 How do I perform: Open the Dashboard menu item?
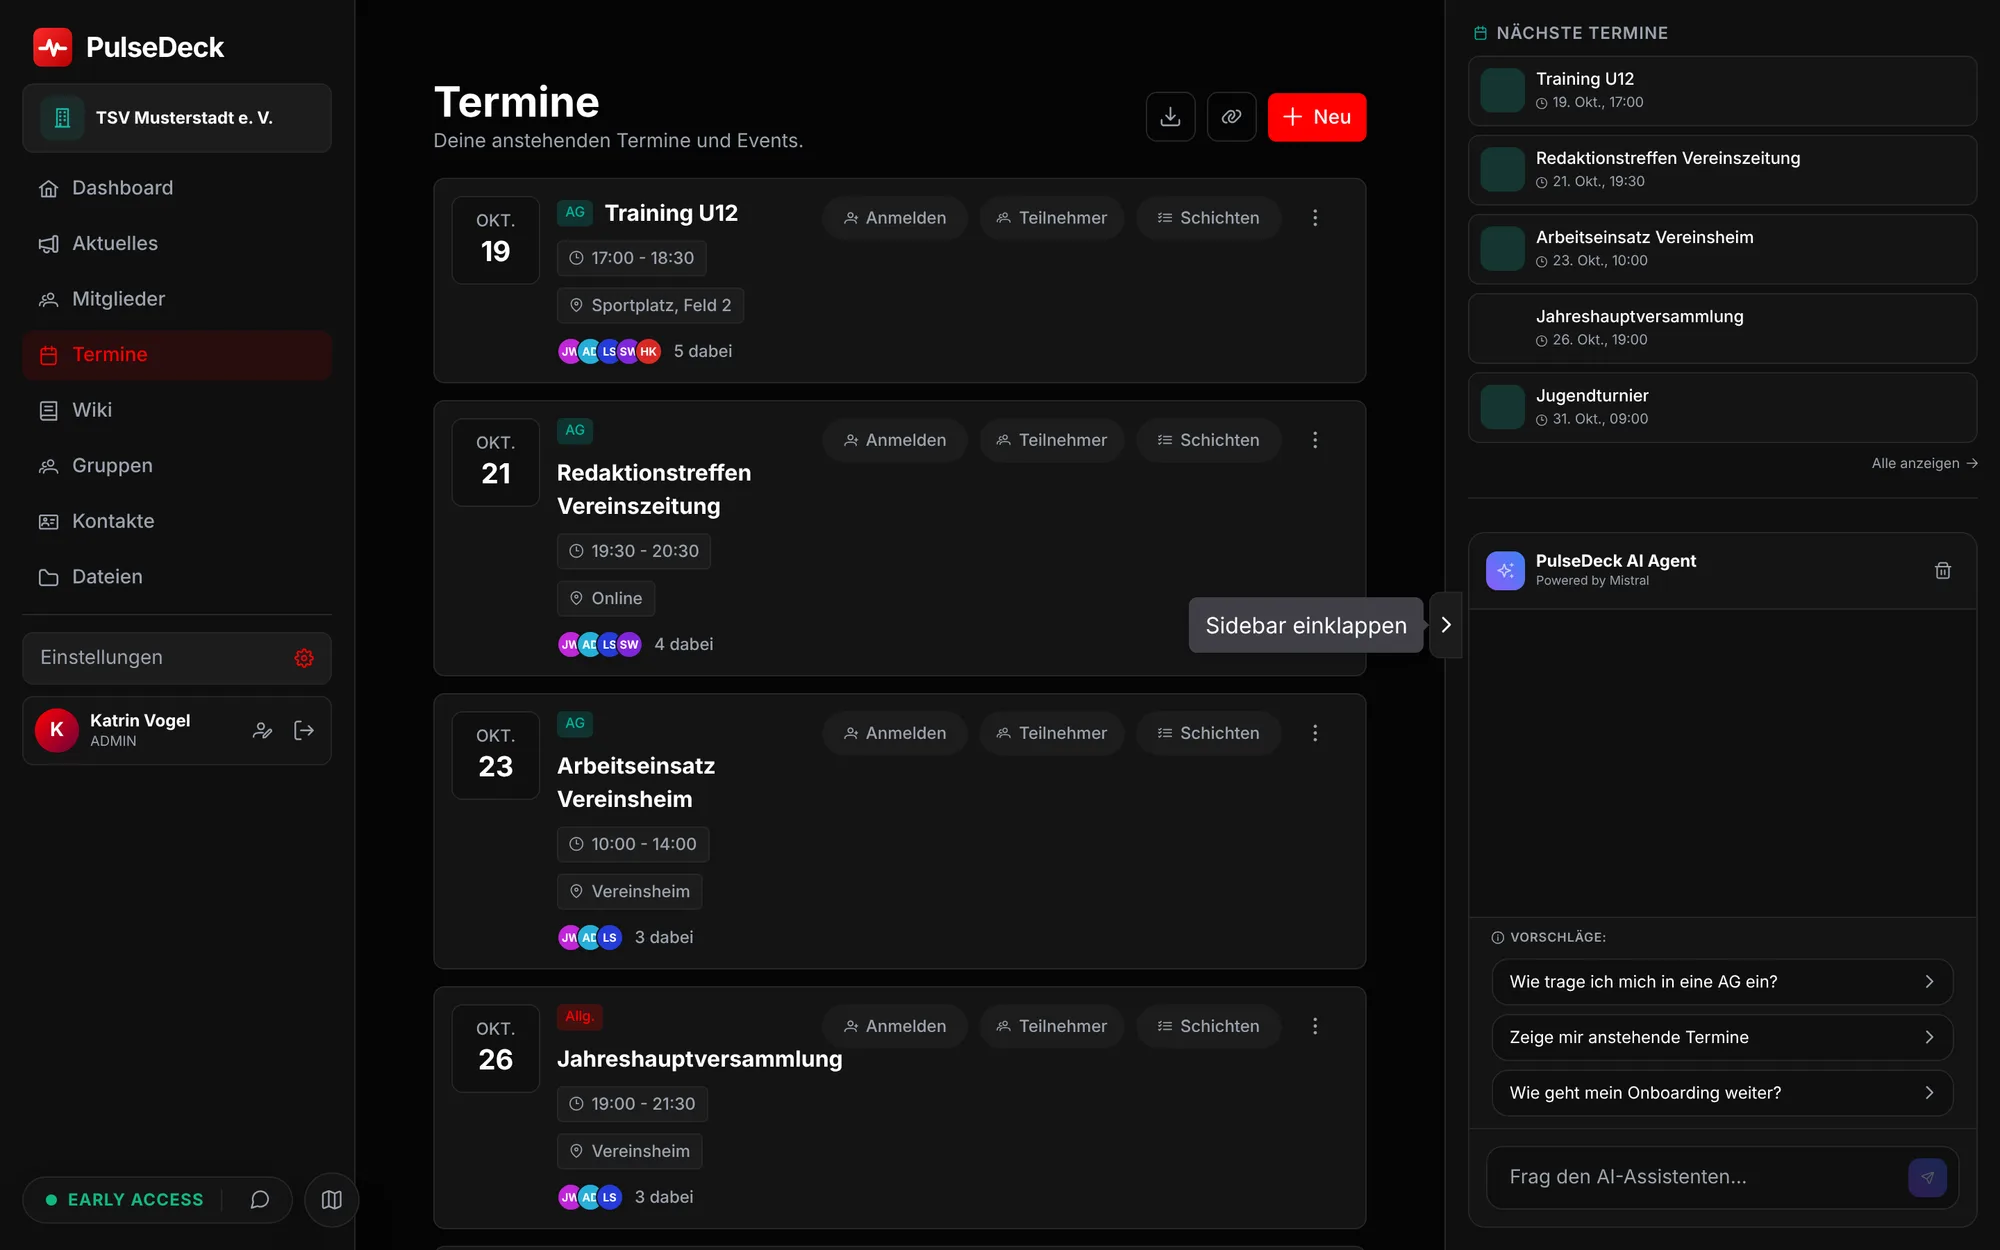(x=177, y=188)
